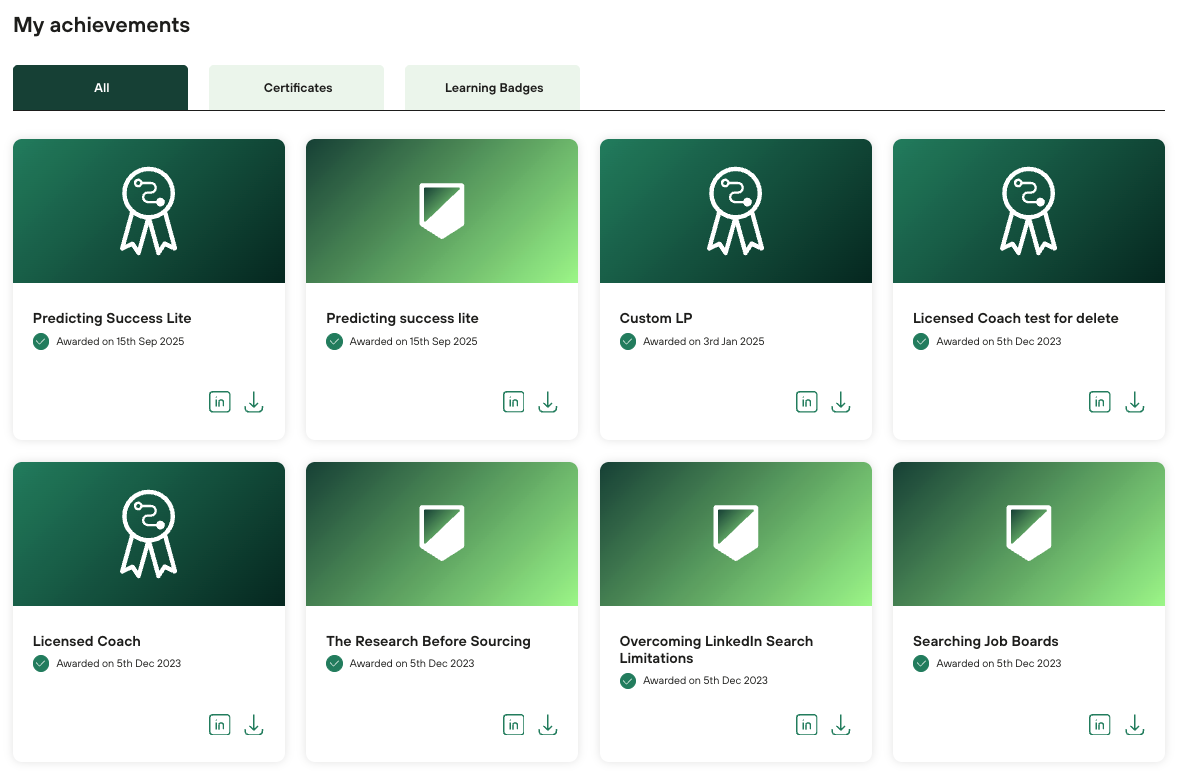This screenshot has width=1183, height=771.
Task: Download the Predicting Success Lite certificate
Action: click(254, 402)
